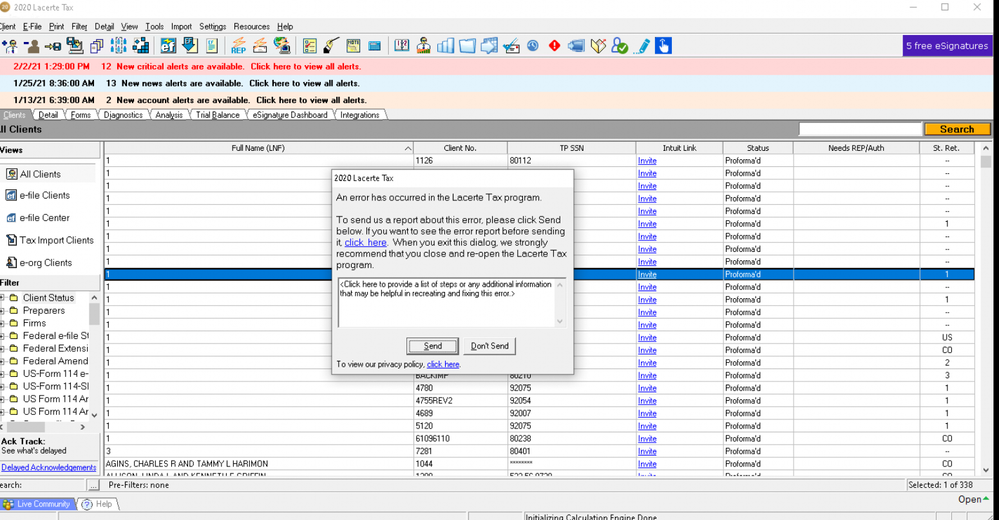The width and height of the screenshot is (999, 520).
Task: Switch to the Integrations tab
Action: tap(359, 115)
